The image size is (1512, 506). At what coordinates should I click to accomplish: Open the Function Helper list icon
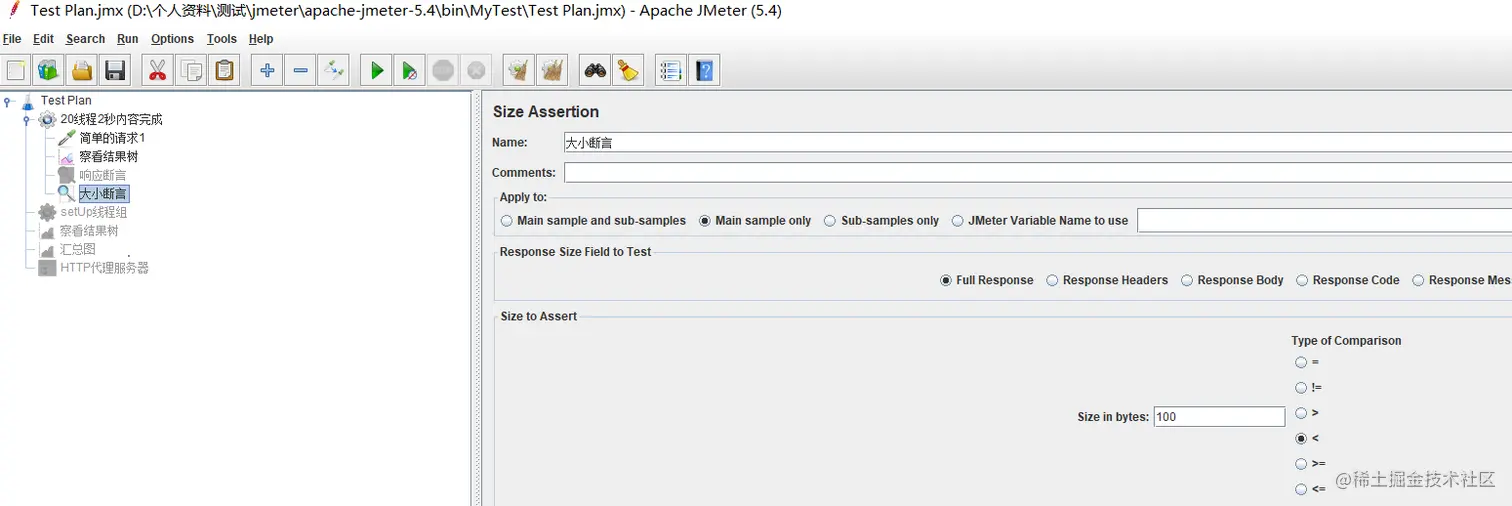click(670, 70)
